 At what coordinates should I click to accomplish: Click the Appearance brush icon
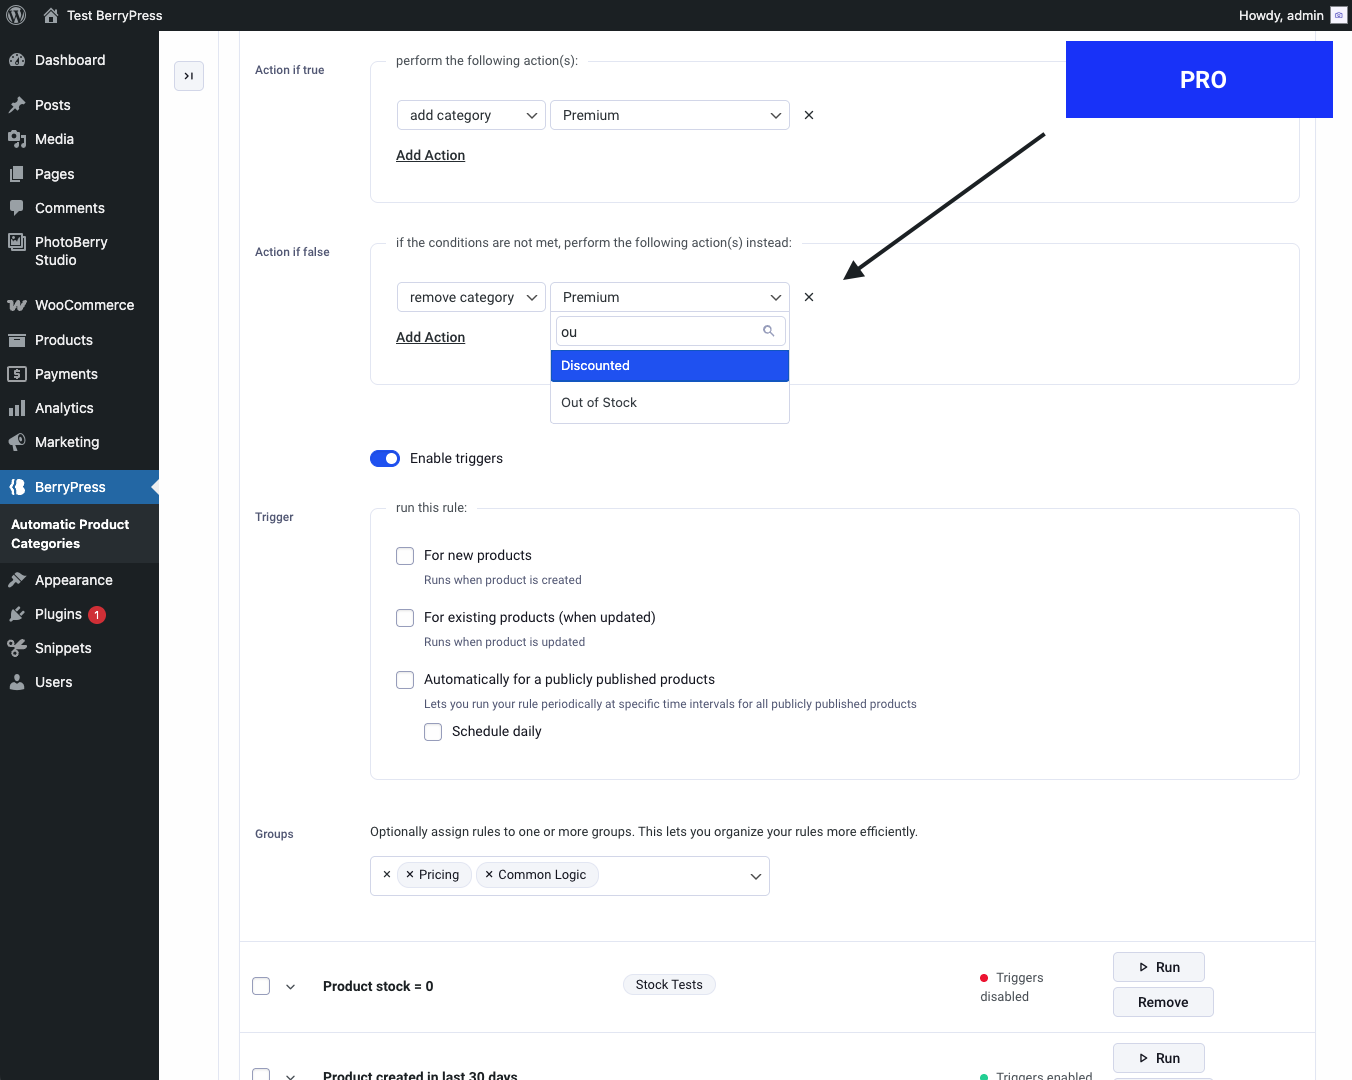tap(17, 580)
